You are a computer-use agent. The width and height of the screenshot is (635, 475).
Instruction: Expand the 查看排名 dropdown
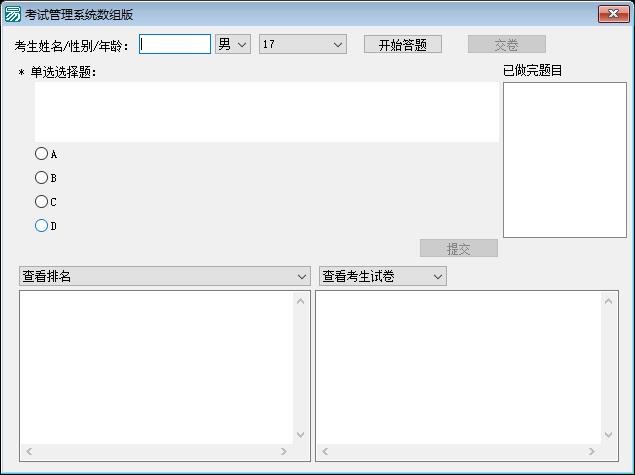pyautogui.click(x=165, y=276)
